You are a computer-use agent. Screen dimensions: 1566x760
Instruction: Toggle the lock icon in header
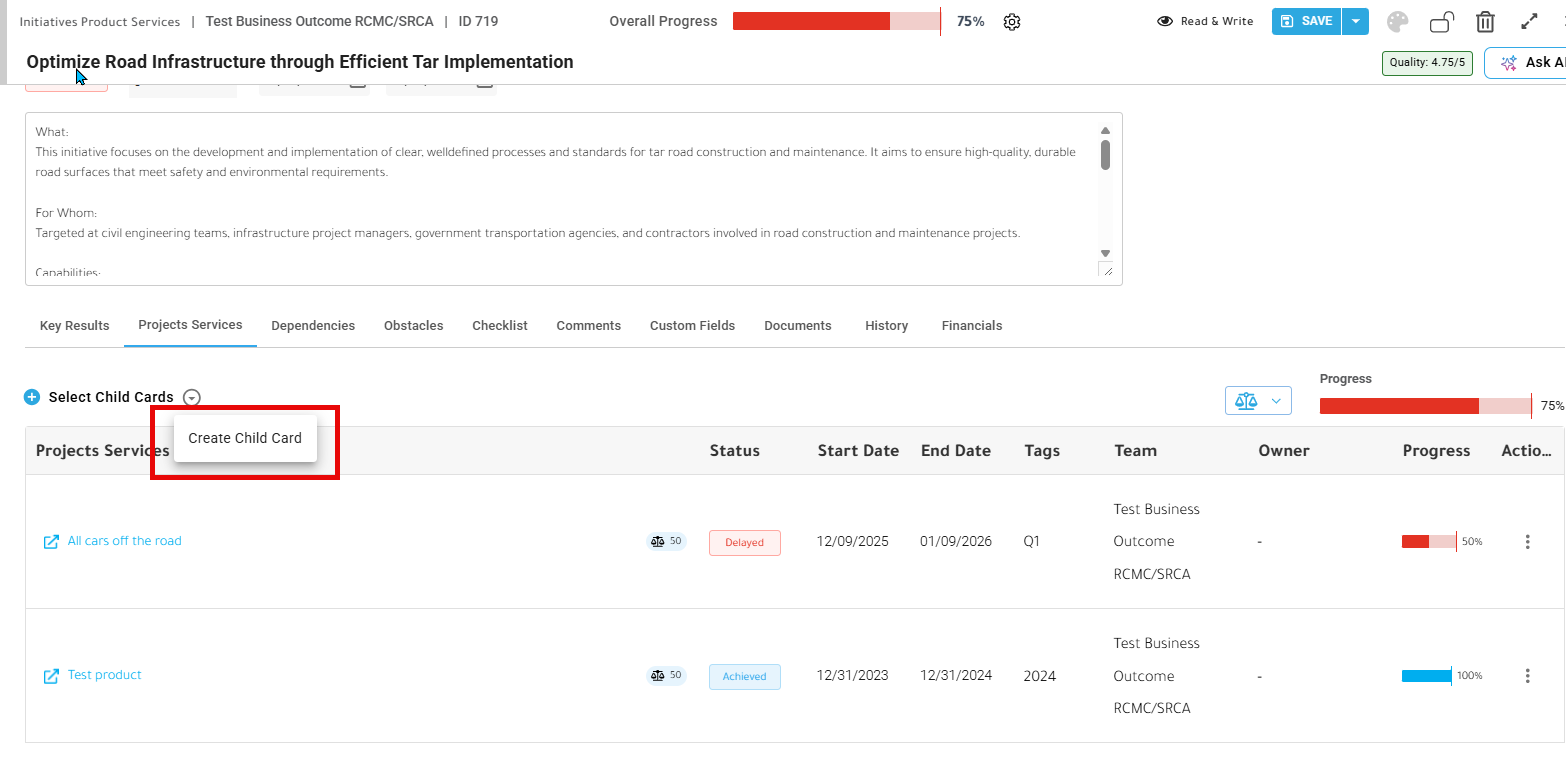click(x=1442, y=22)
